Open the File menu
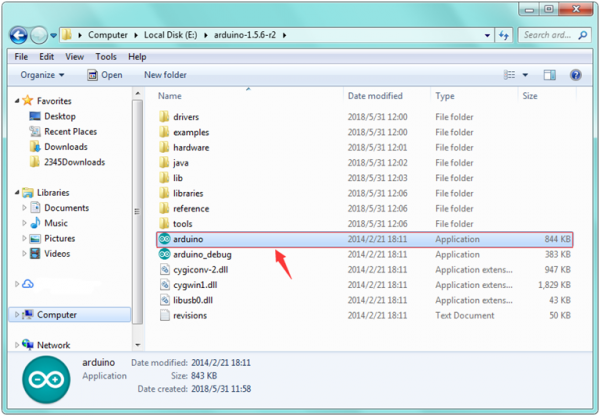 coord(21,57)
